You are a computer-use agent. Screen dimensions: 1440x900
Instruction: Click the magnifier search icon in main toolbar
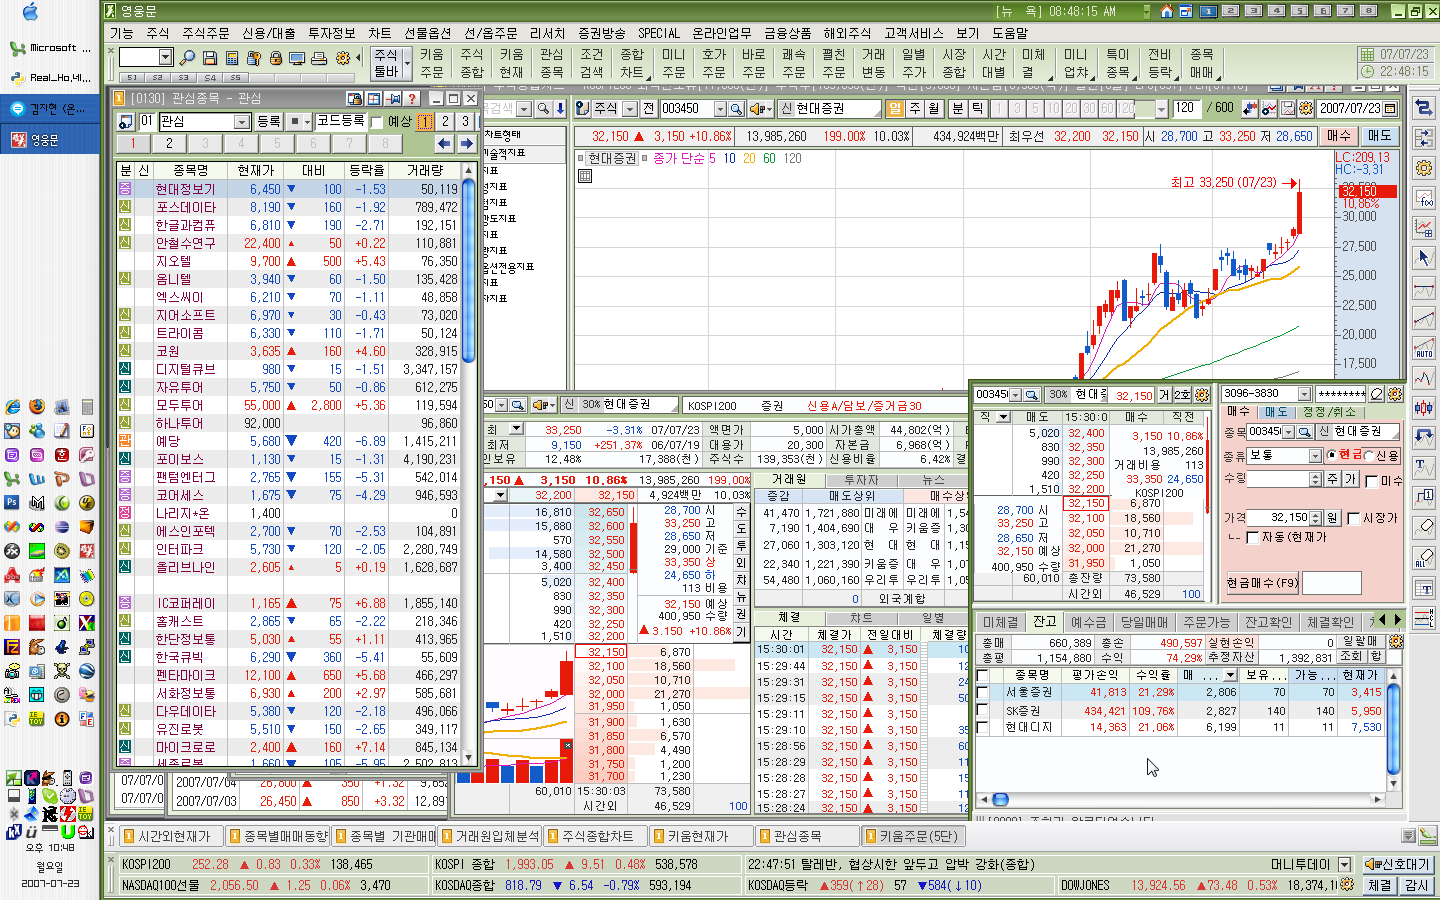click(x=188, y=58)
